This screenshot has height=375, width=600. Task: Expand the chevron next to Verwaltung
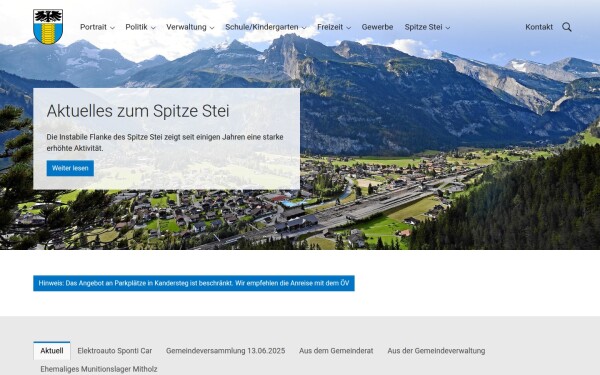(x=212, y=28)
